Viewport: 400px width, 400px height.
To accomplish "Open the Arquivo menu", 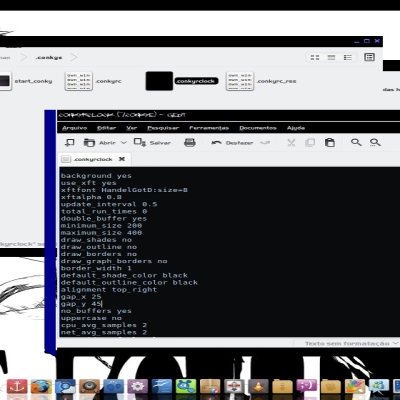I will click(x=75, y=128).
